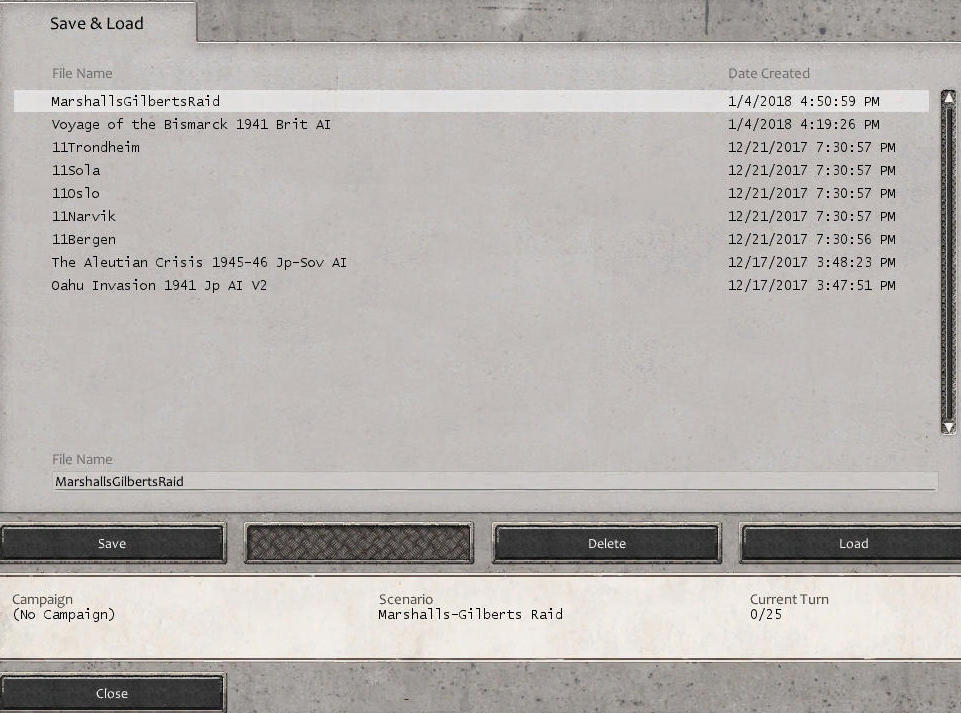Select the Save & Load tab
Viewport: 961px width, 713px height.
point(97,23)
